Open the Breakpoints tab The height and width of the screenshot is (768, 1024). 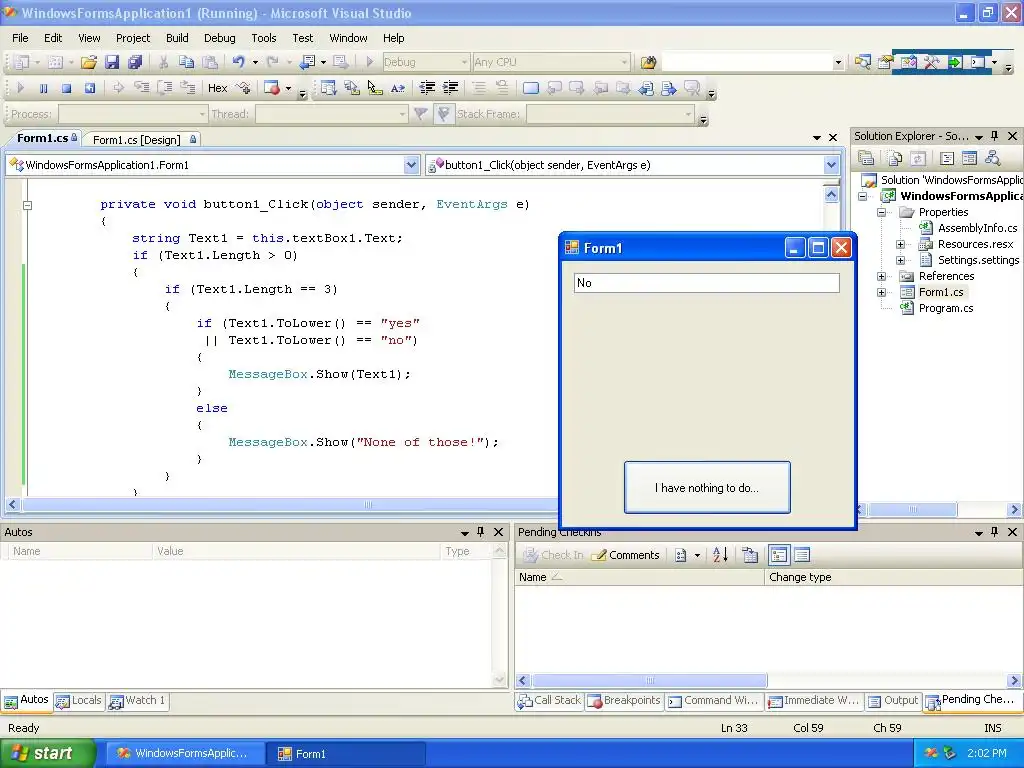pos(624,701)
